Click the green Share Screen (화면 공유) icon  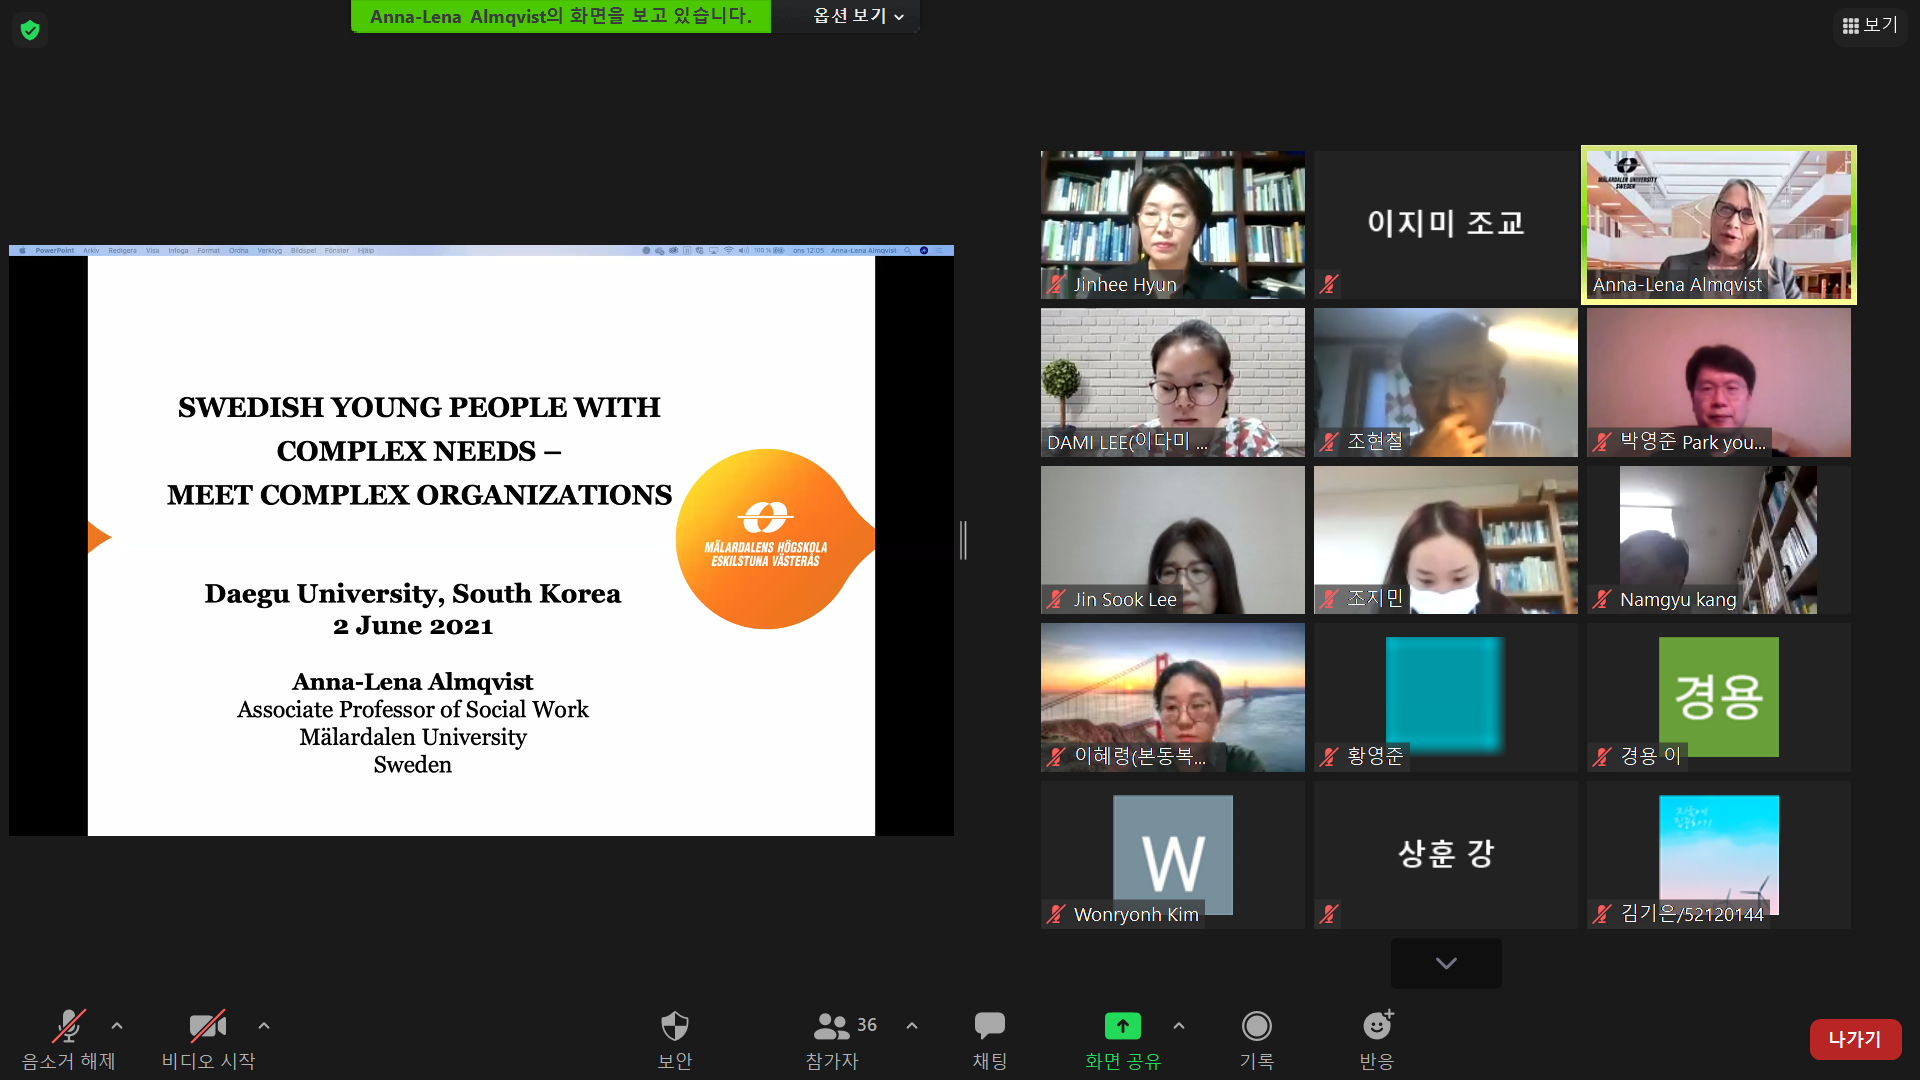click(x=1122, y=1026)
